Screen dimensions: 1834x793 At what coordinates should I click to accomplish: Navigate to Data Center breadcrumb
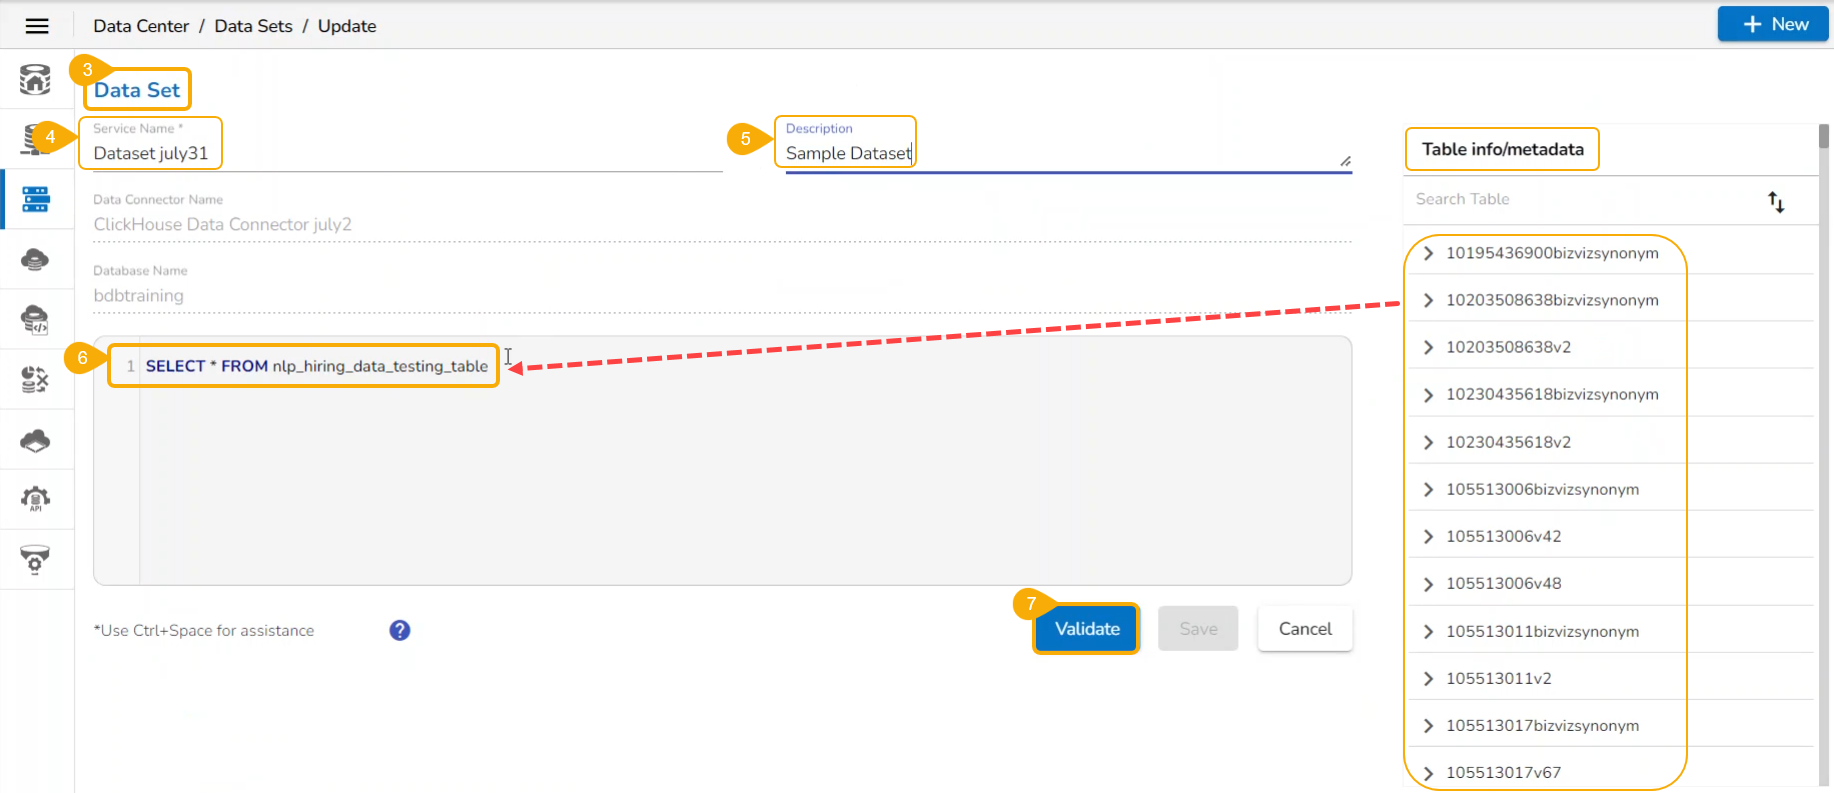pyautogui.click(x=141, y=26)
